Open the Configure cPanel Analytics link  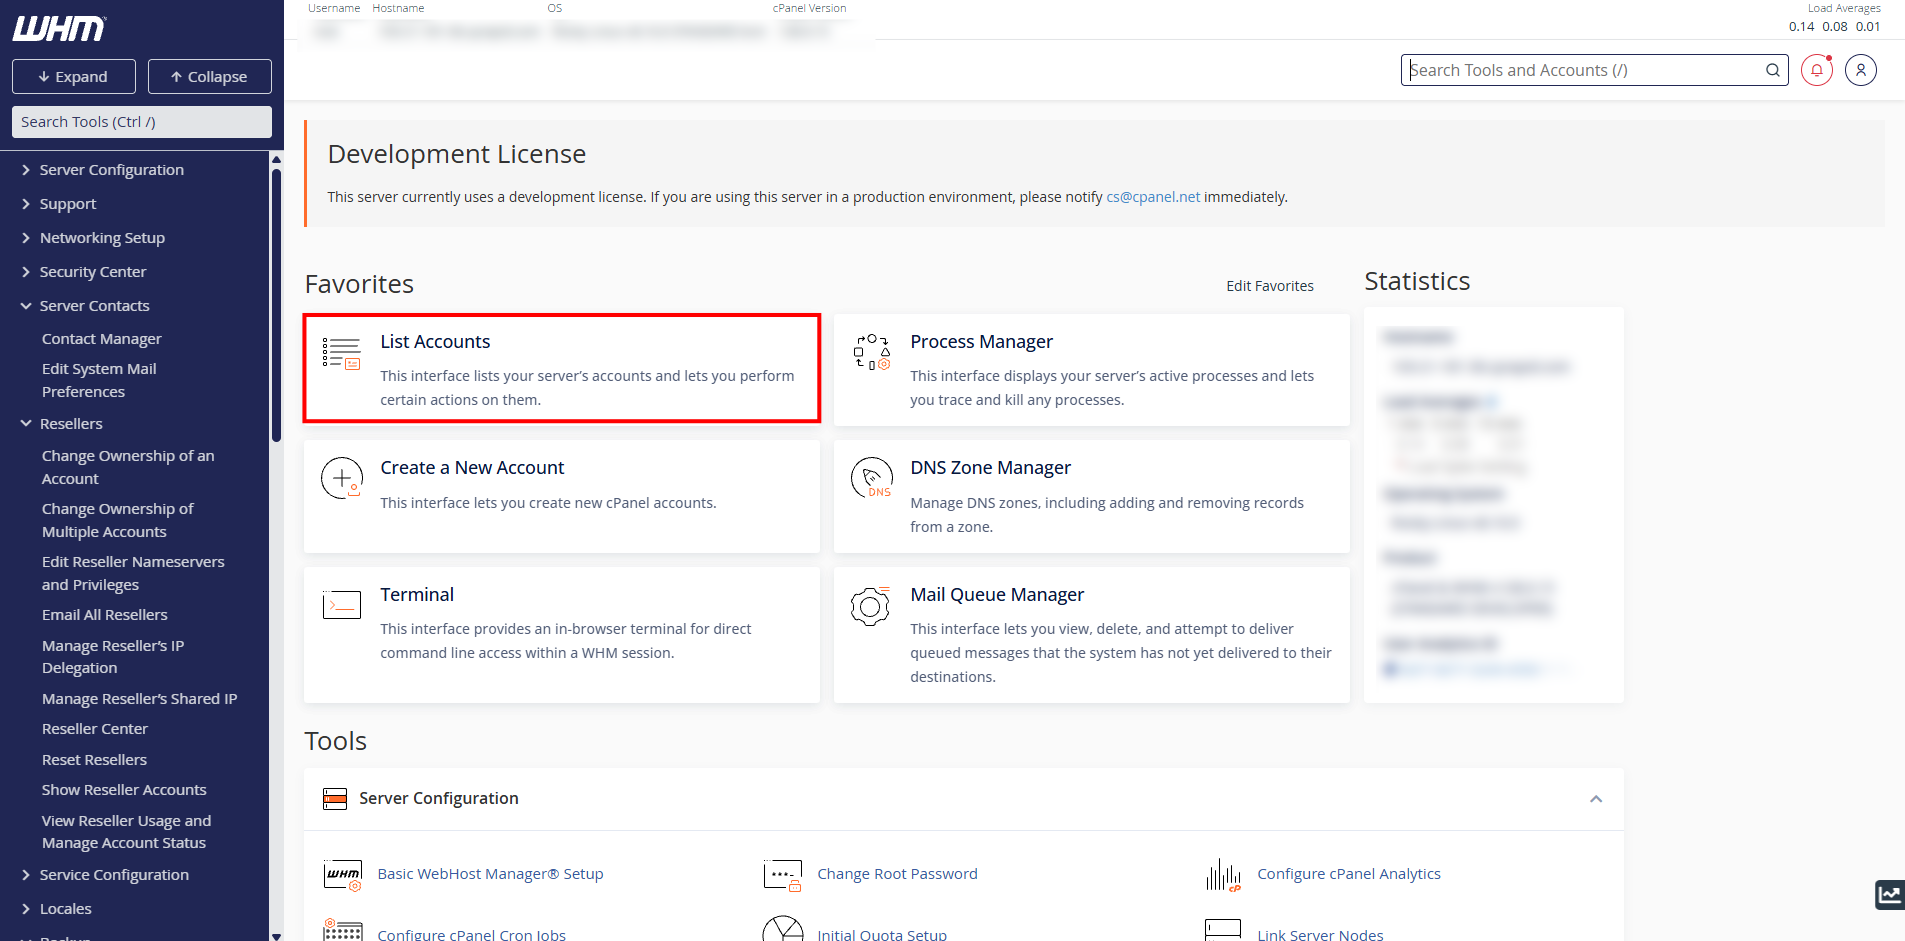click(1349, 874)
